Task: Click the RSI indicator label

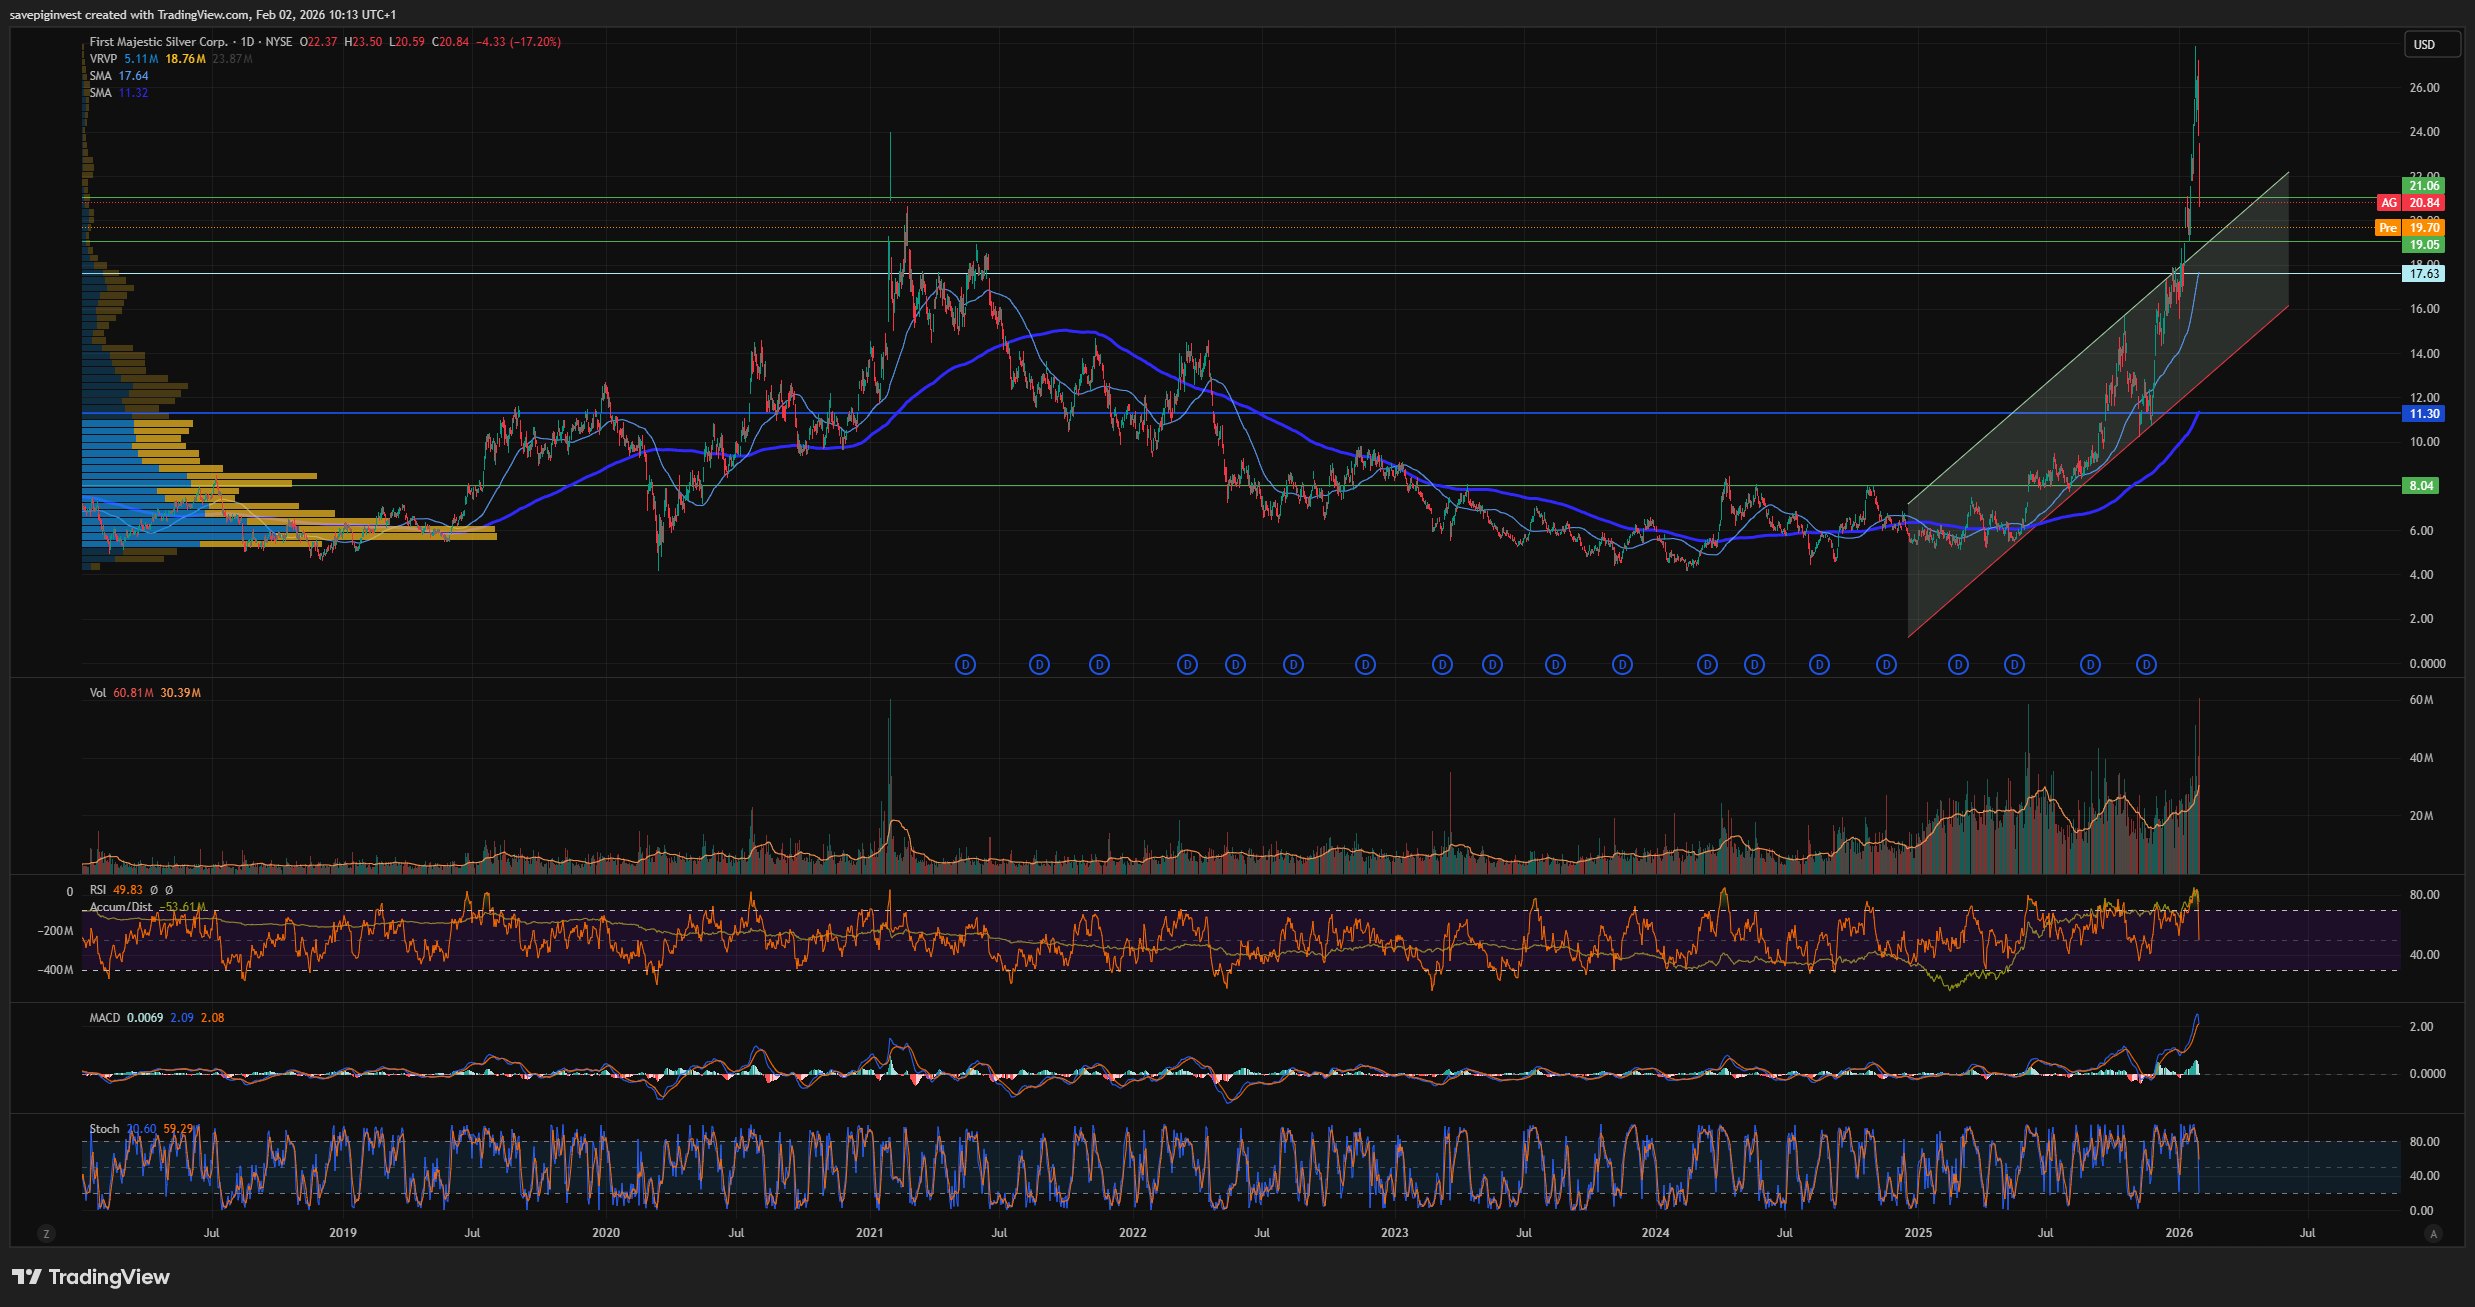Action: point(97,889)
